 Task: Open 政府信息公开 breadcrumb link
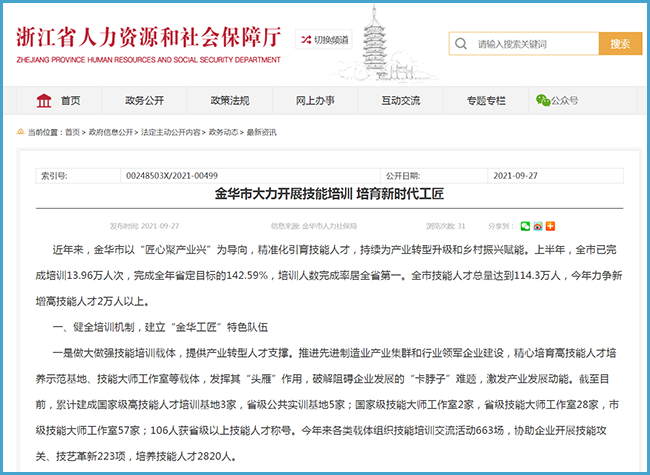111,132
